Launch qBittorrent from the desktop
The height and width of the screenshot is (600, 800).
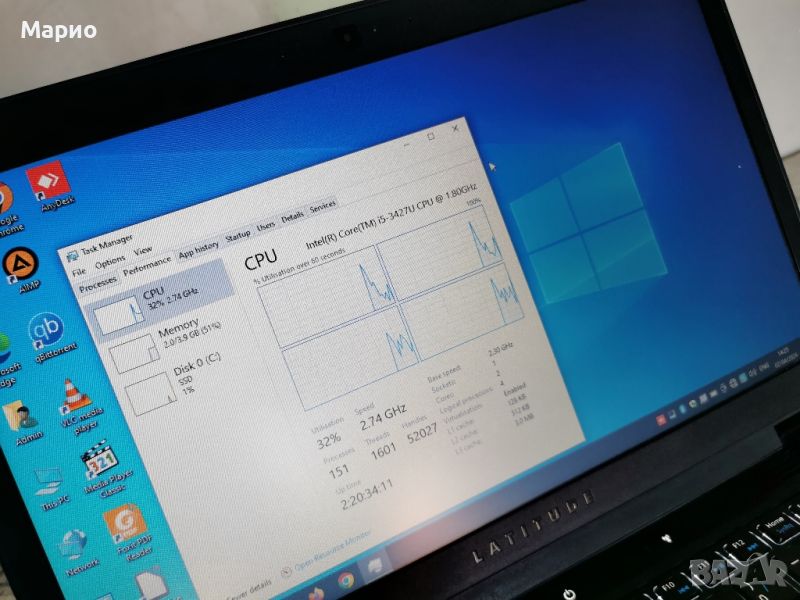[x=50, y=337]
